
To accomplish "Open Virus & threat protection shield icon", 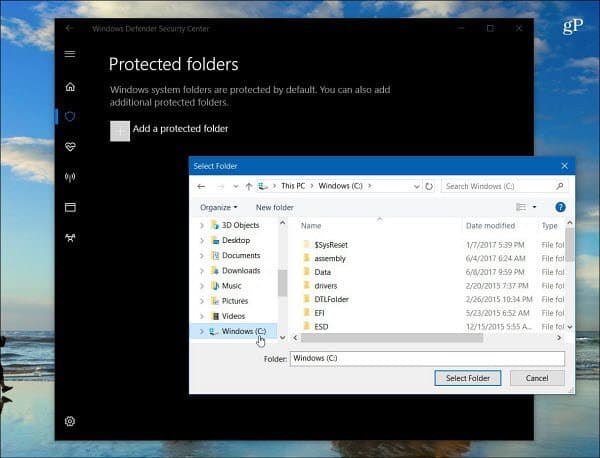I will pos(70,116).
